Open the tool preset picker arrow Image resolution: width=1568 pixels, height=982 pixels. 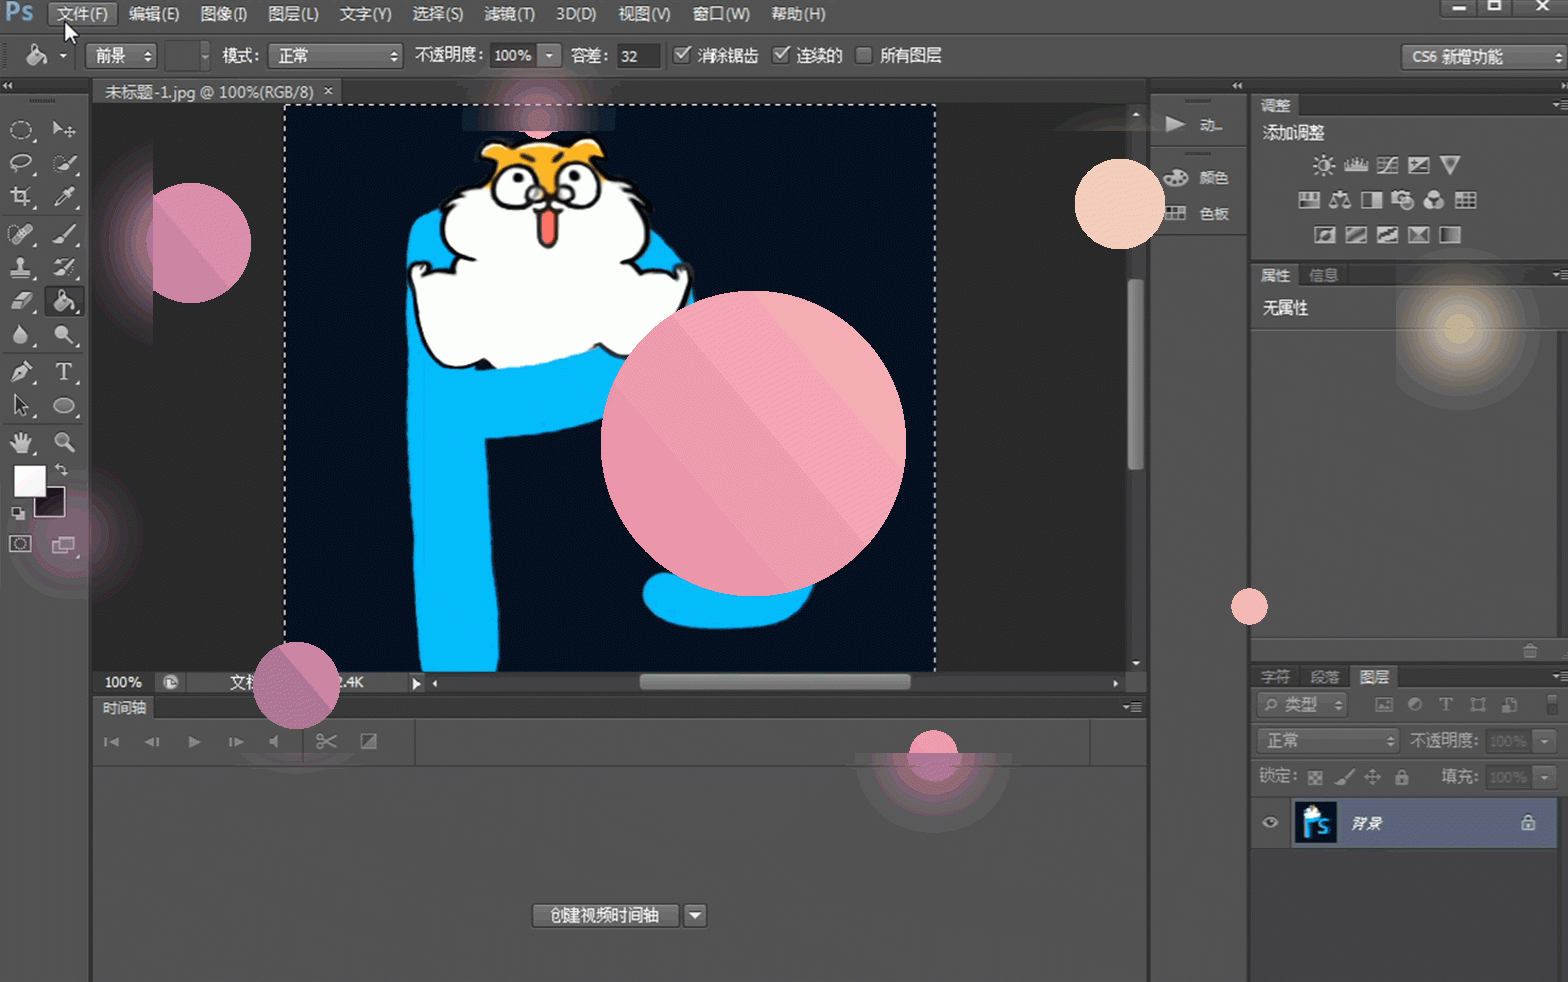point(63,56)
